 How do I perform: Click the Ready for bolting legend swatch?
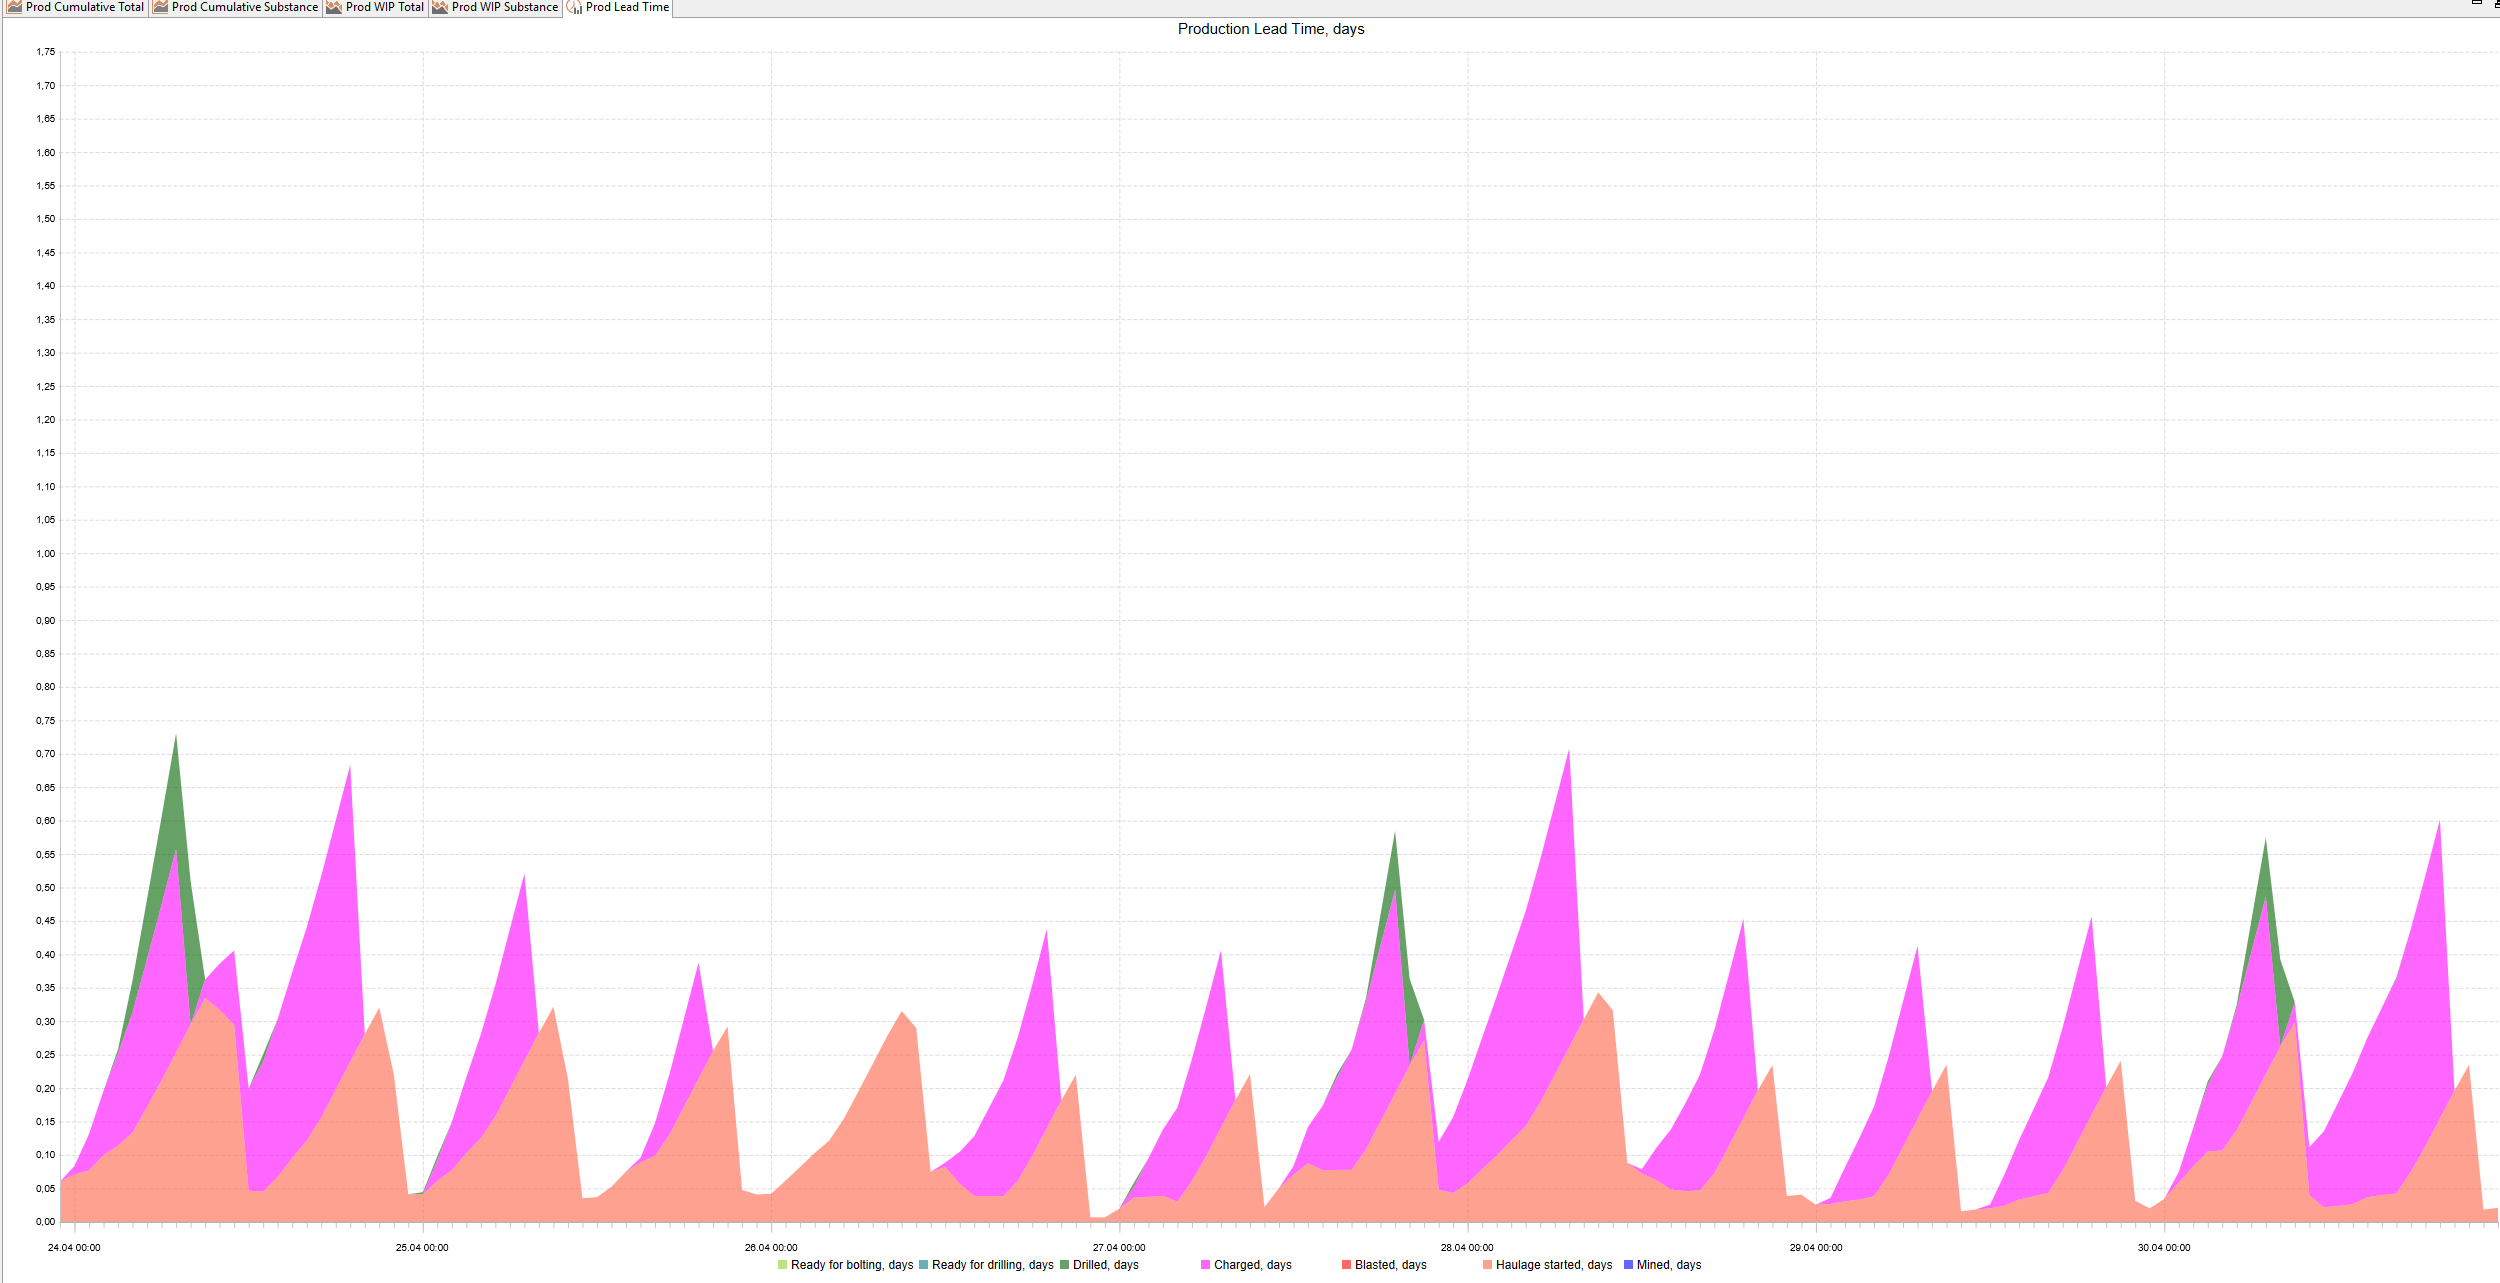click(x=782, y=1265)
